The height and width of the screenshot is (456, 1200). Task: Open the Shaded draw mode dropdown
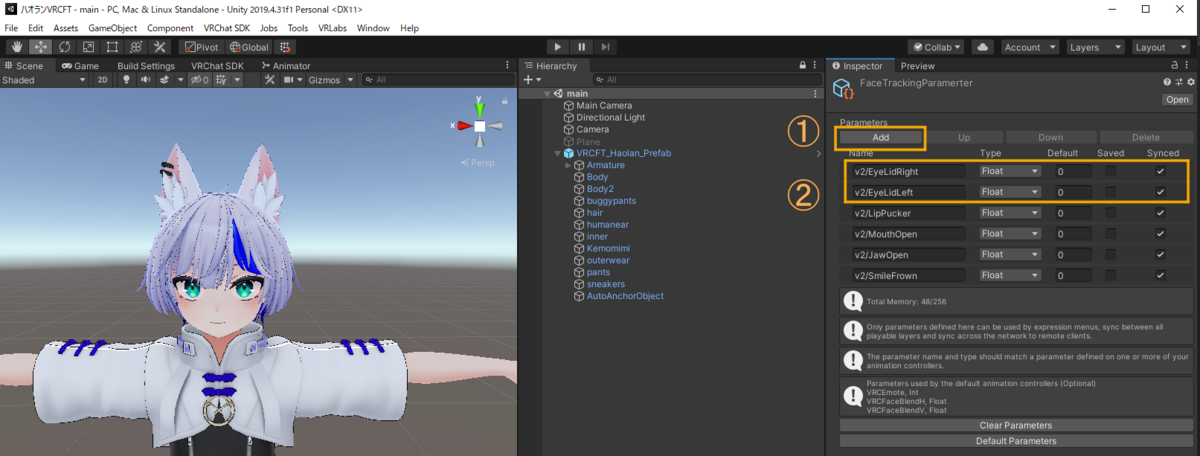44,80
